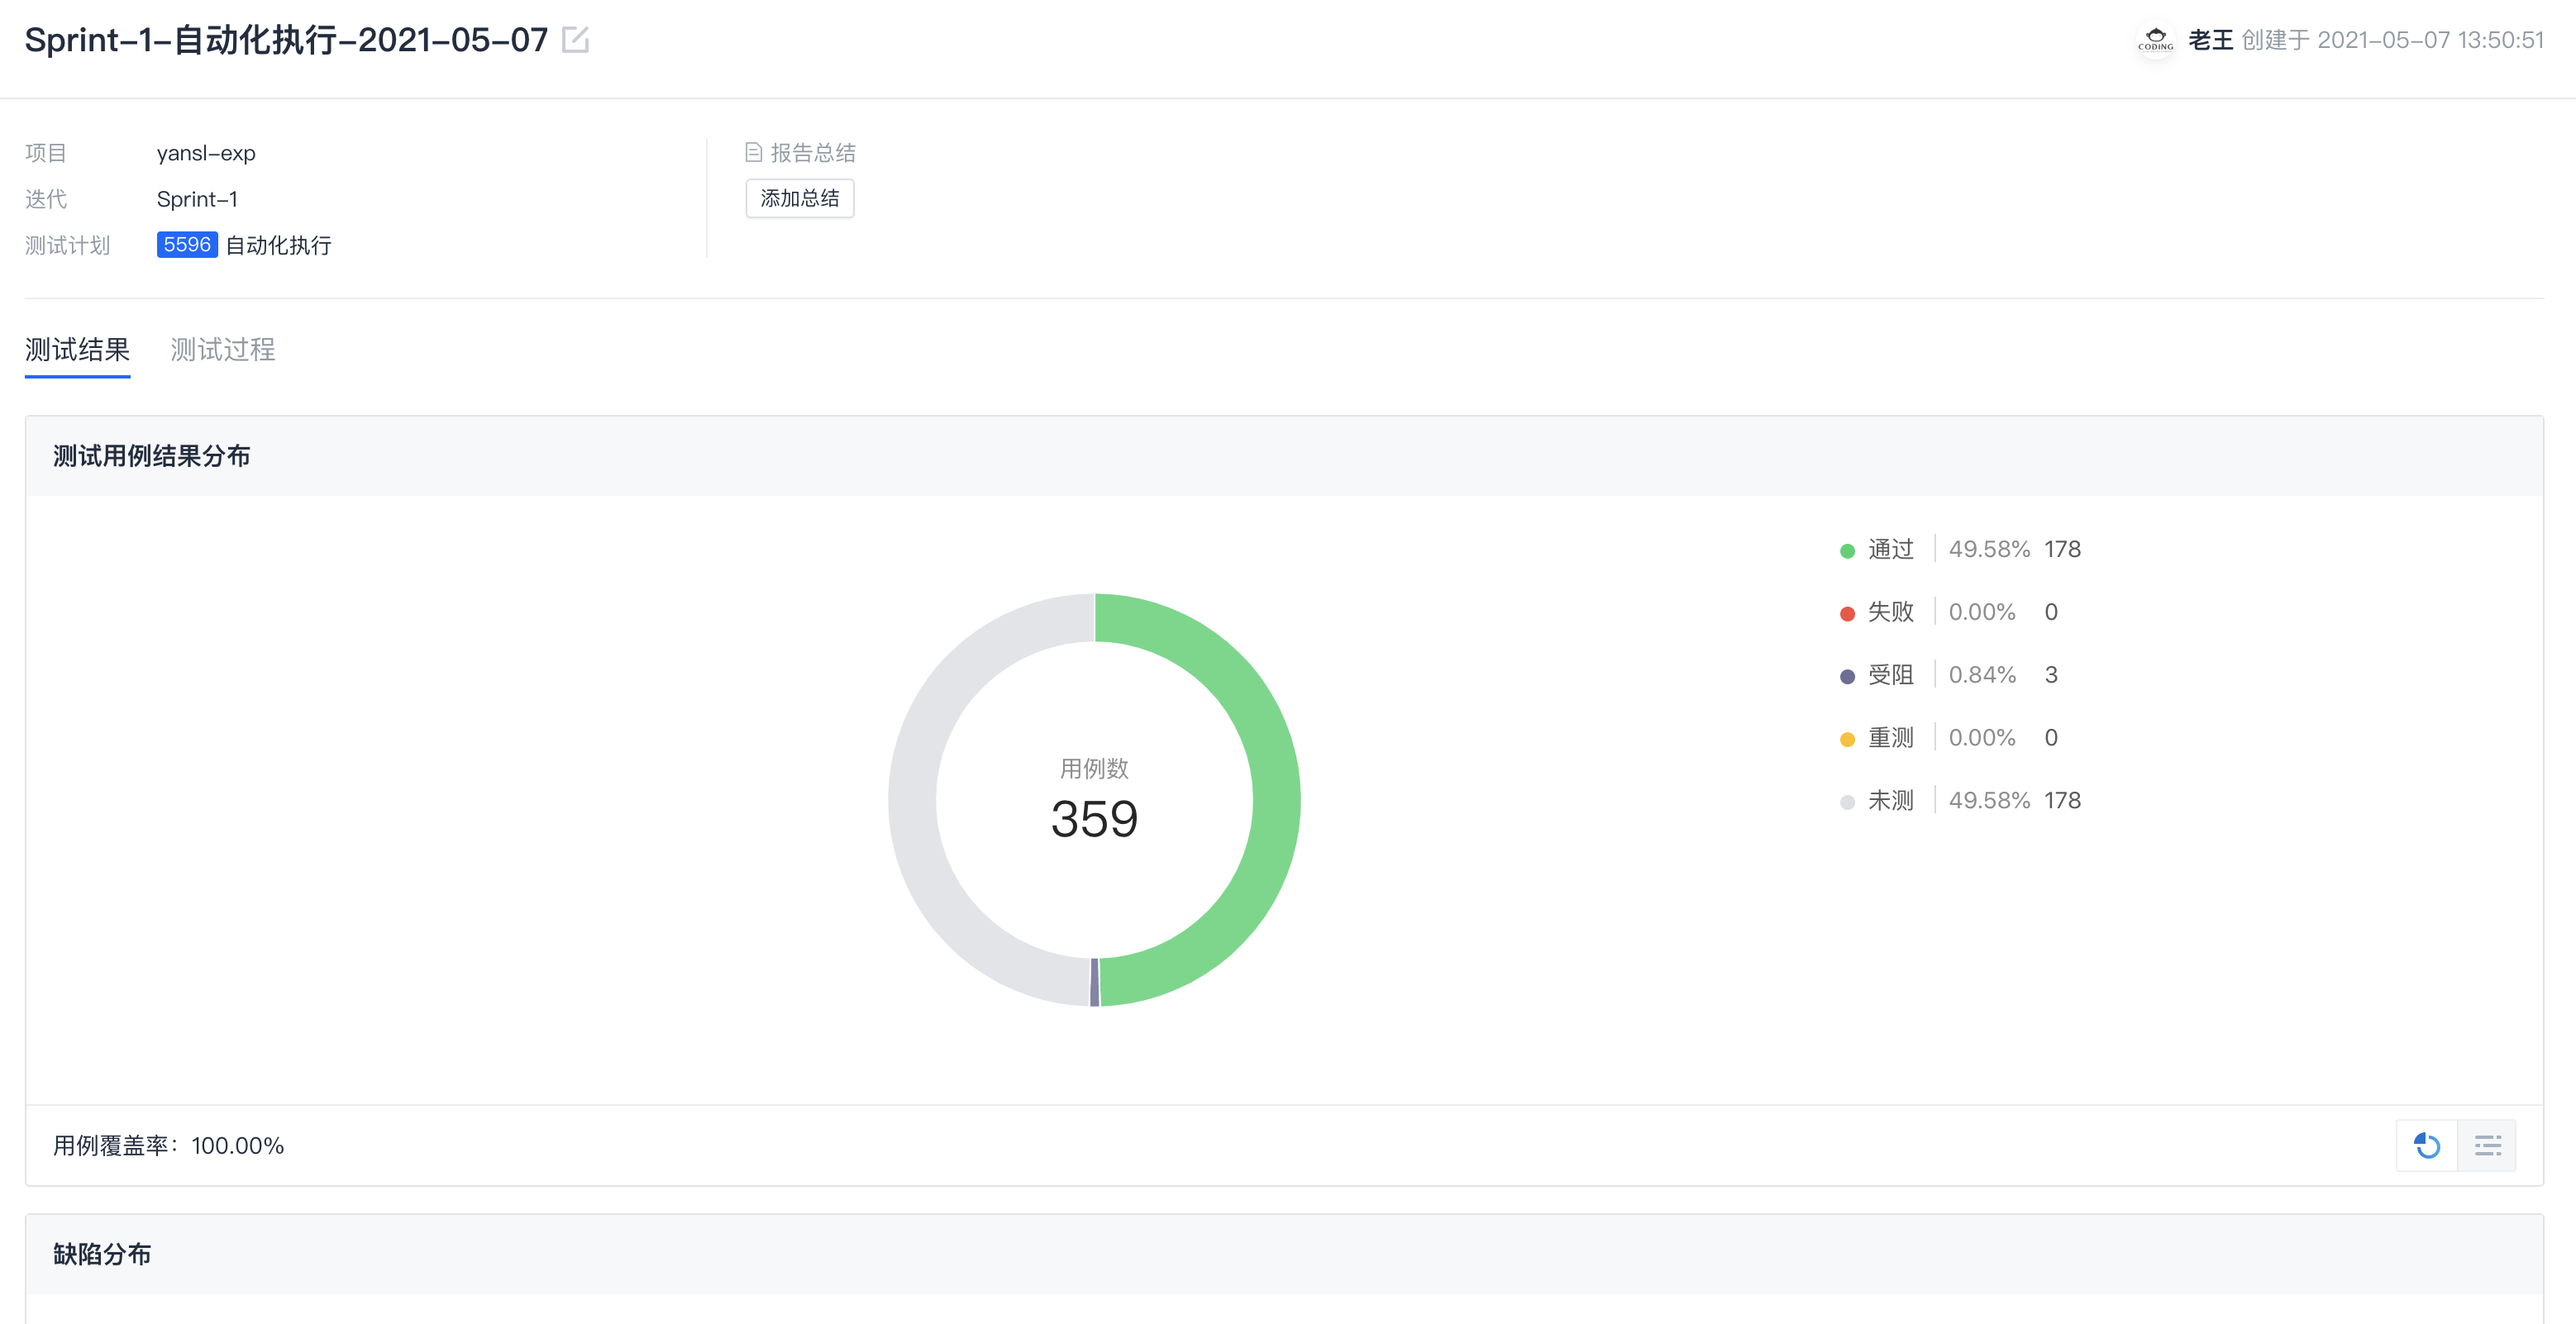Click the edit title pencil icon
The image size is (2576, 1324).
(x=575, y=40)
